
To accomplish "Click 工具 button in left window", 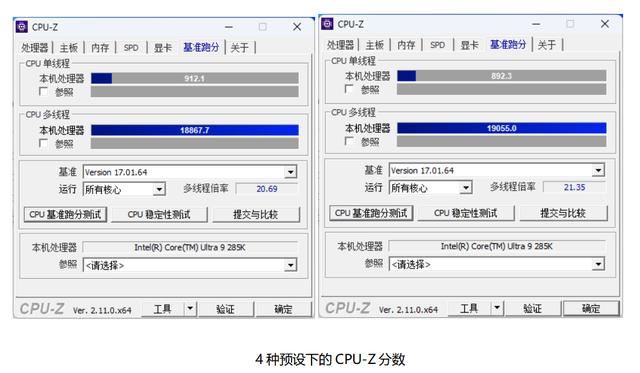I will pyautogui.click(x=163, y=309).
